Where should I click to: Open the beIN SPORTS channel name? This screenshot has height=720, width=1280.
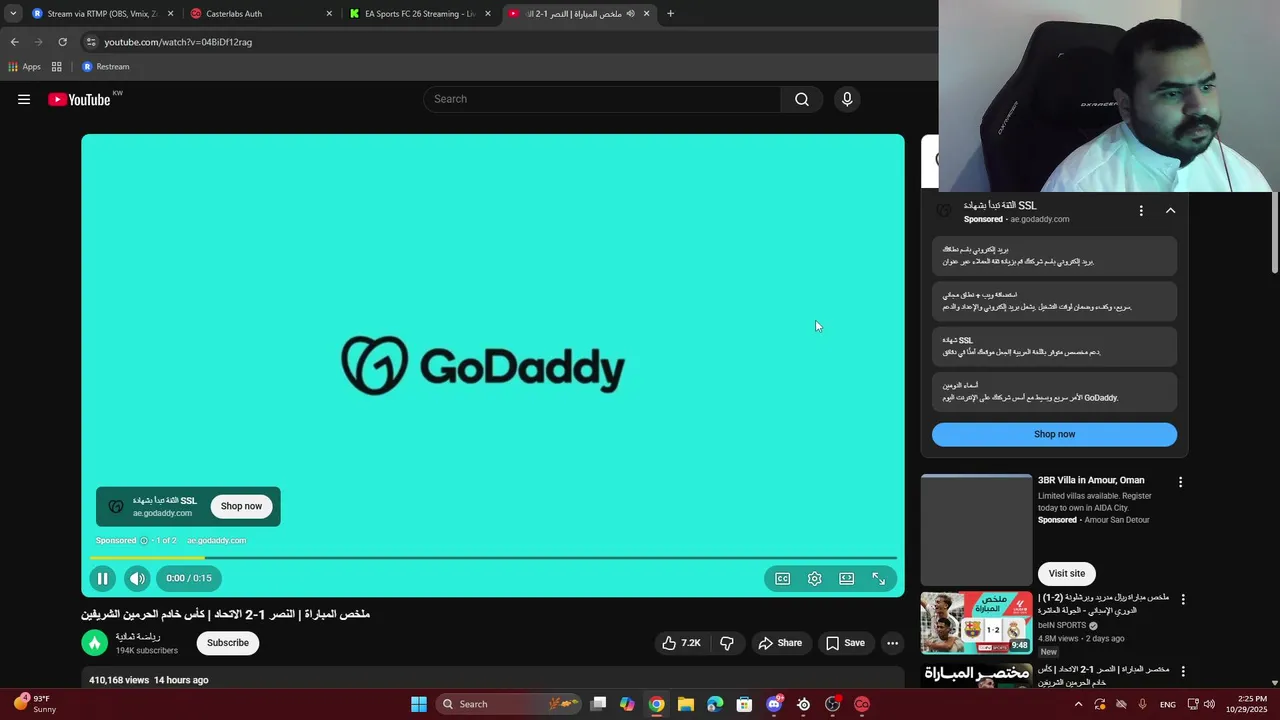1062,625
